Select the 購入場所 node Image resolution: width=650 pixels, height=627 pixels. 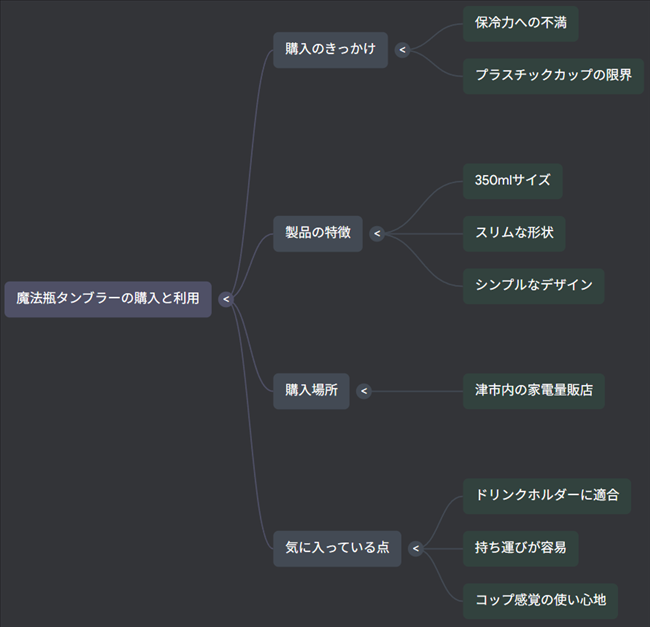tap(311, 391)
